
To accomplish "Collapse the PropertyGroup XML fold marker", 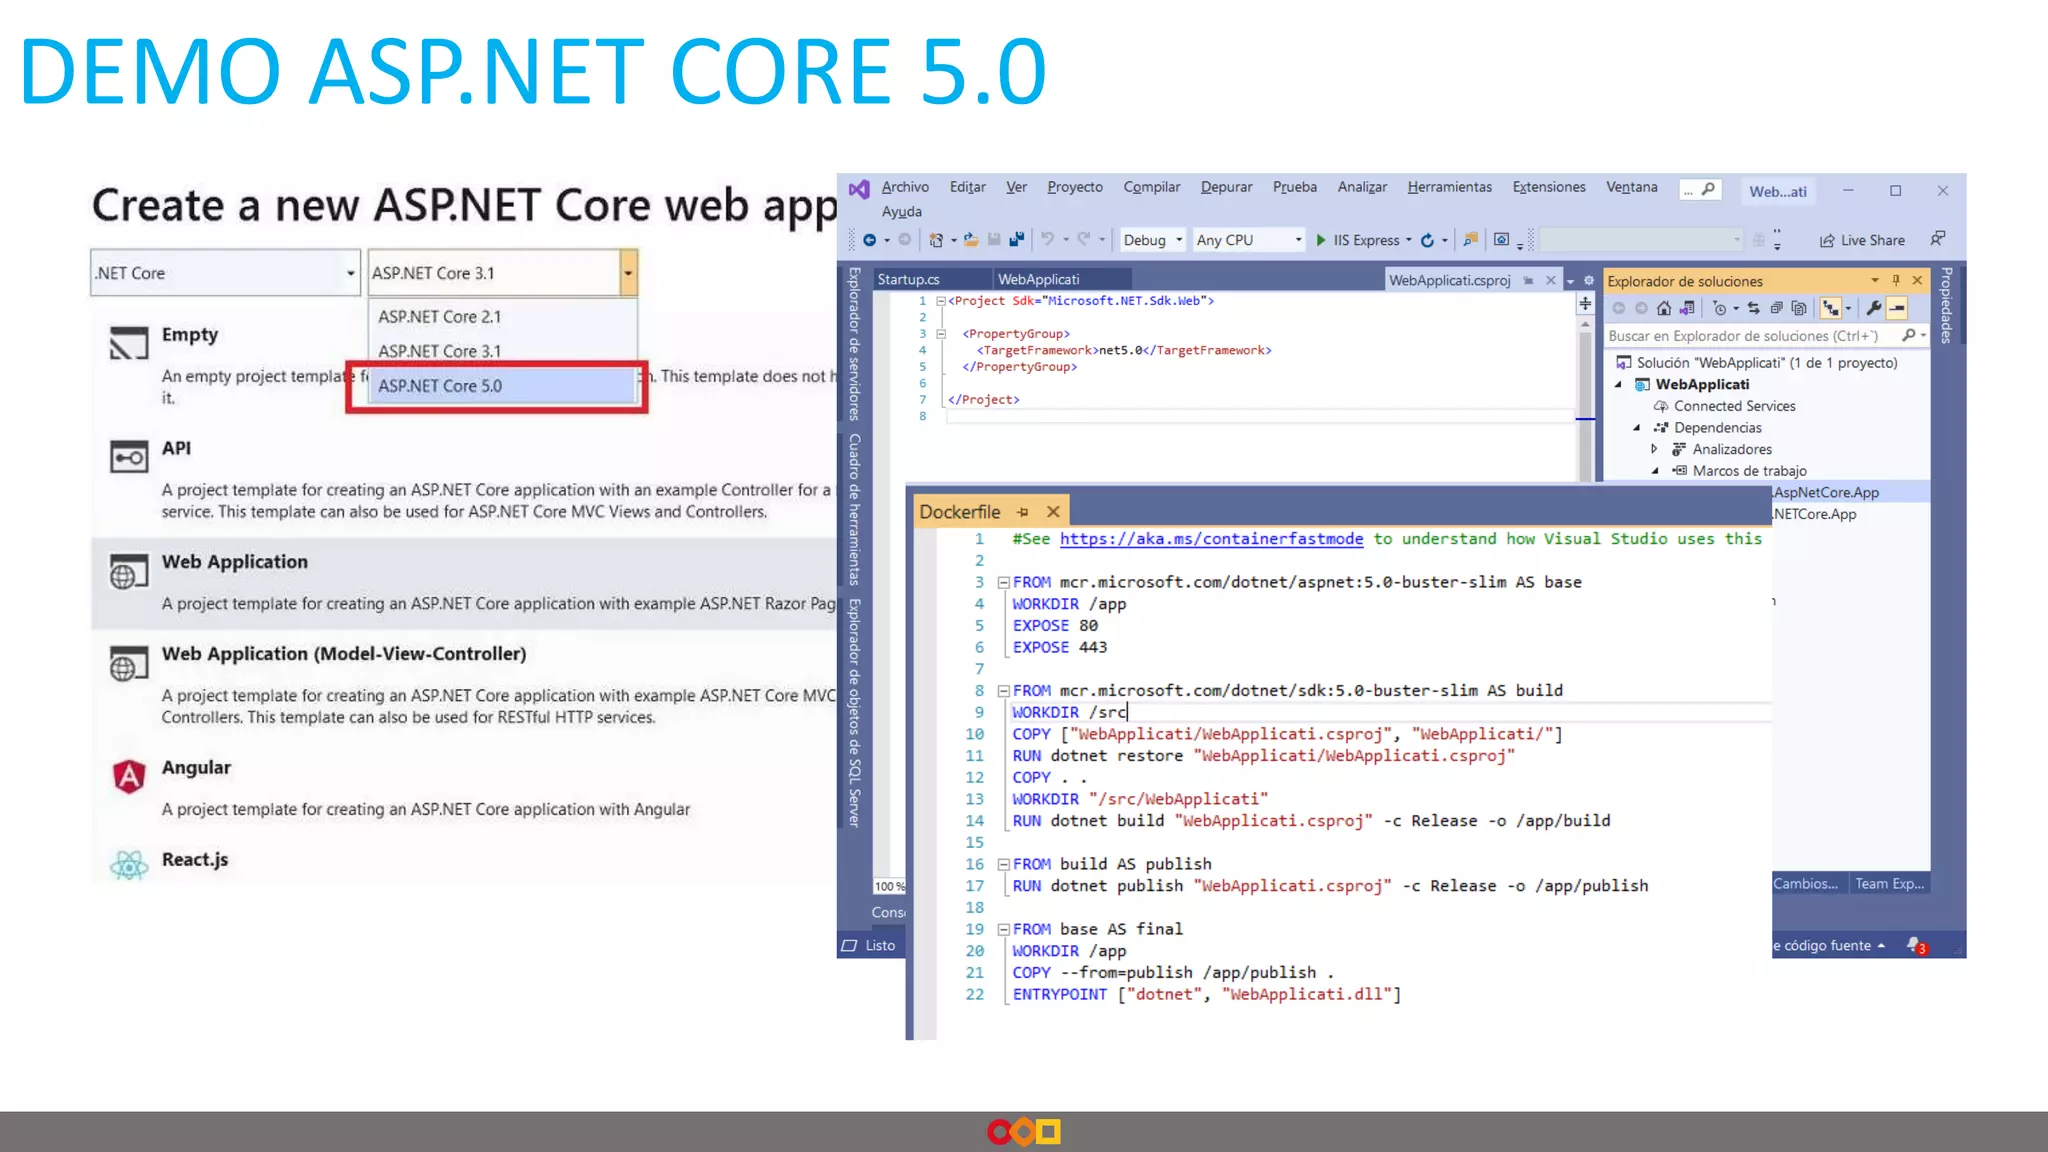I will (941, 334).
